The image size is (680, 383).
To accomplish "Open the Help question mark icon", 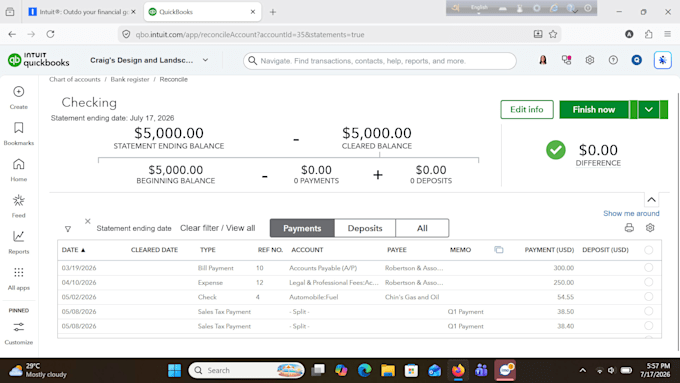I will (x=613, y=60).
